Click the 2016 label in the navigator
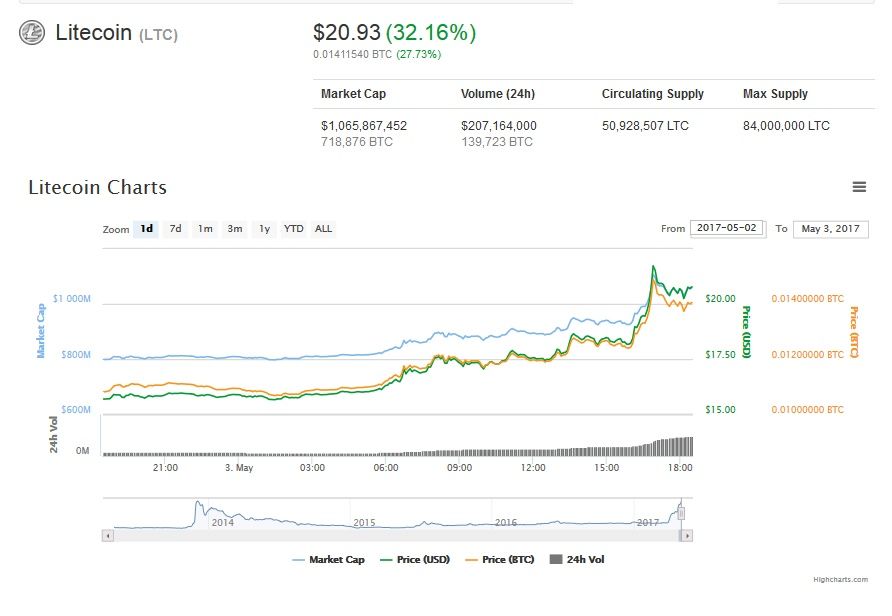The height and width of the screenshot is (616, 892). click(506, 523)
